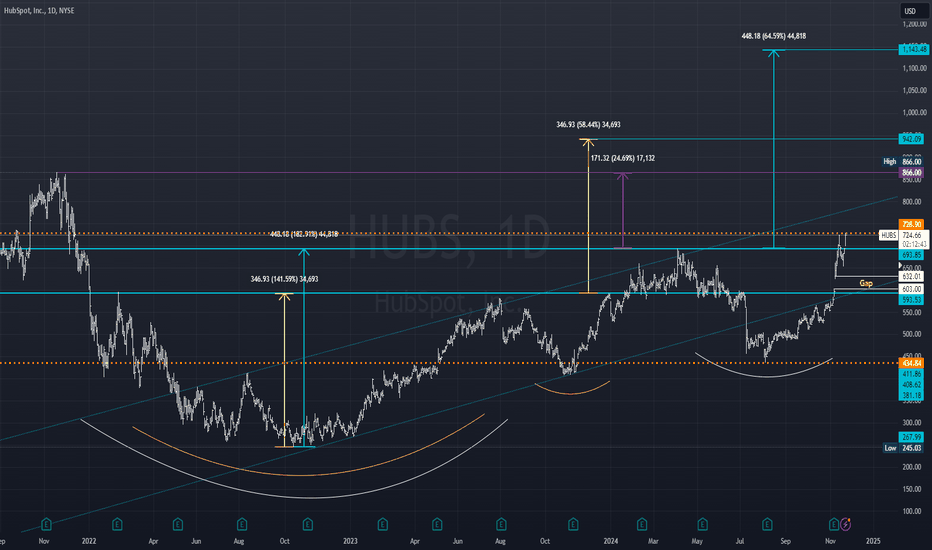
Task: Click the 408.62 price label
Action: (911, 385)
